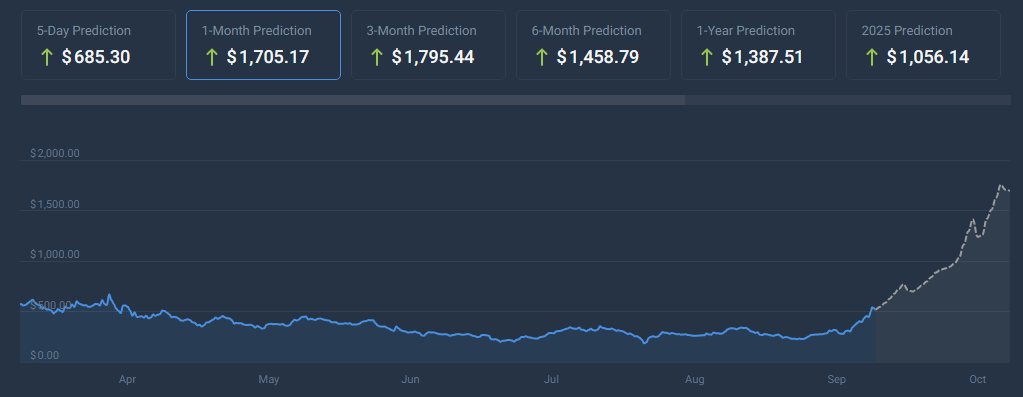Select the 5-Day Prediction card

click(x=99, y=45)
